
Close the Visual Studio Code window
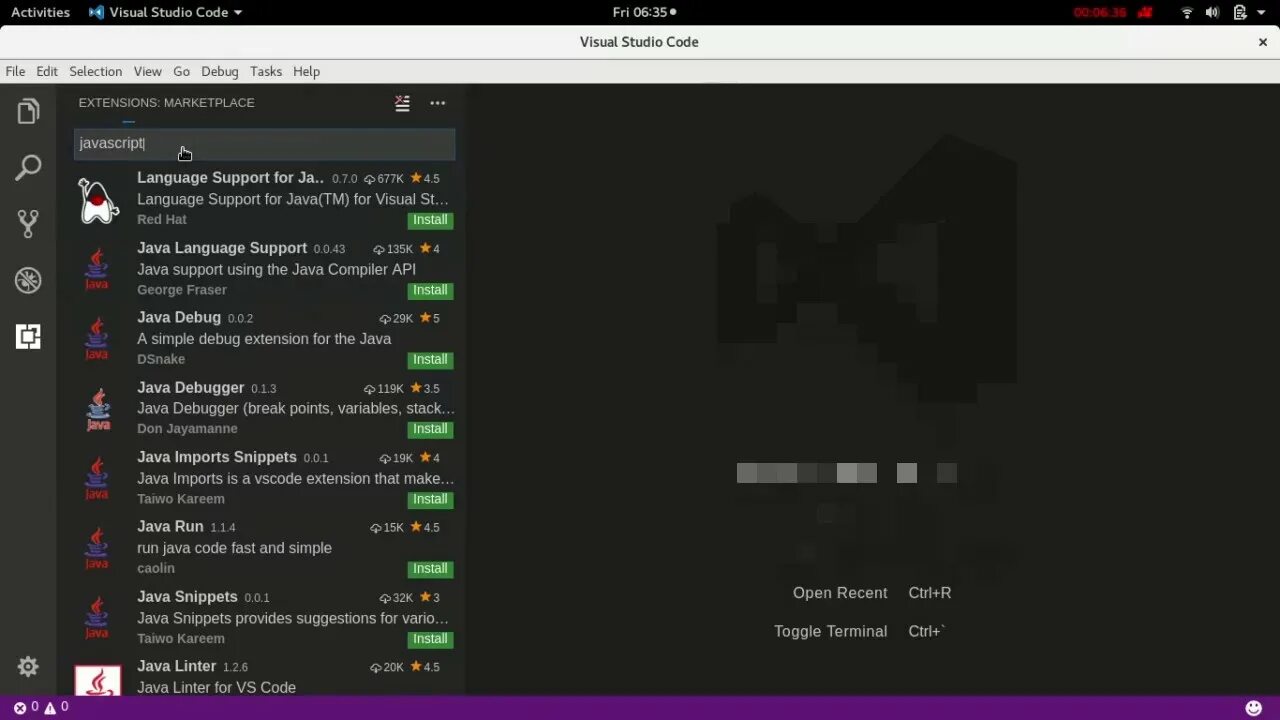(x=1262, y=42)
